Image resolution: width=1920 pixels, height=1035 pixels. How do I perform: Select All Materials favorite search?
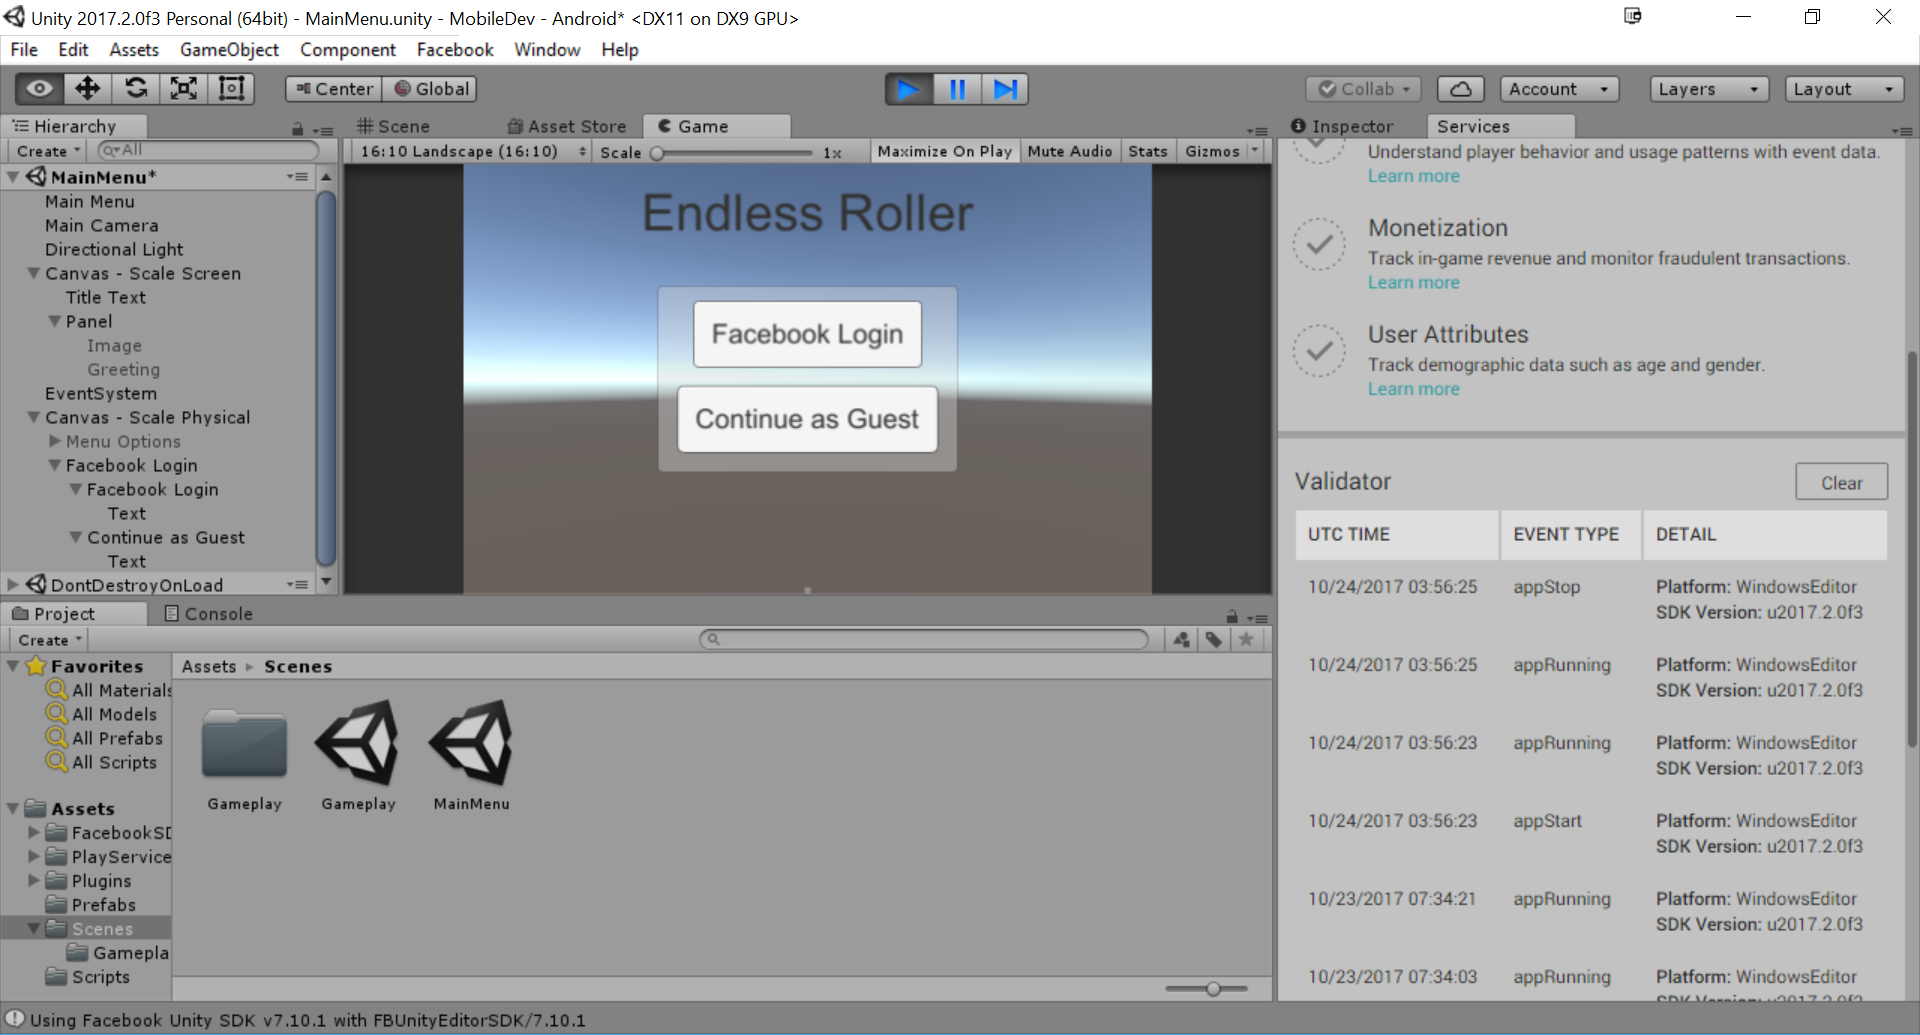tap(110, 690)
